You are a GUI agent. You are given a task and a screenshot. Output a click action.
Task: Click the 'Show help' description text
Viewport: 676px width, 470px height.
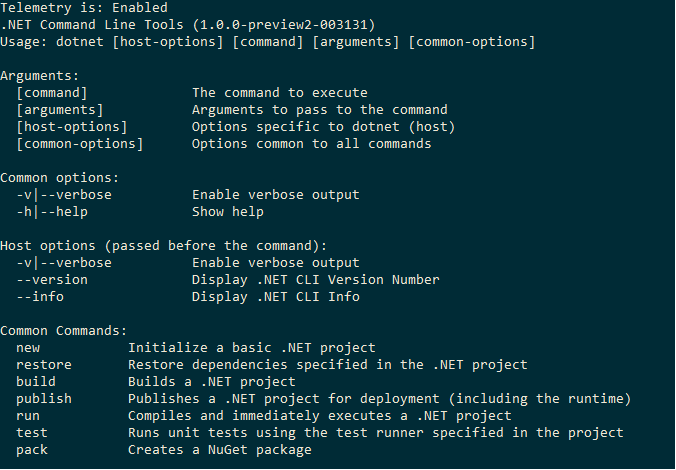point(228,212)
